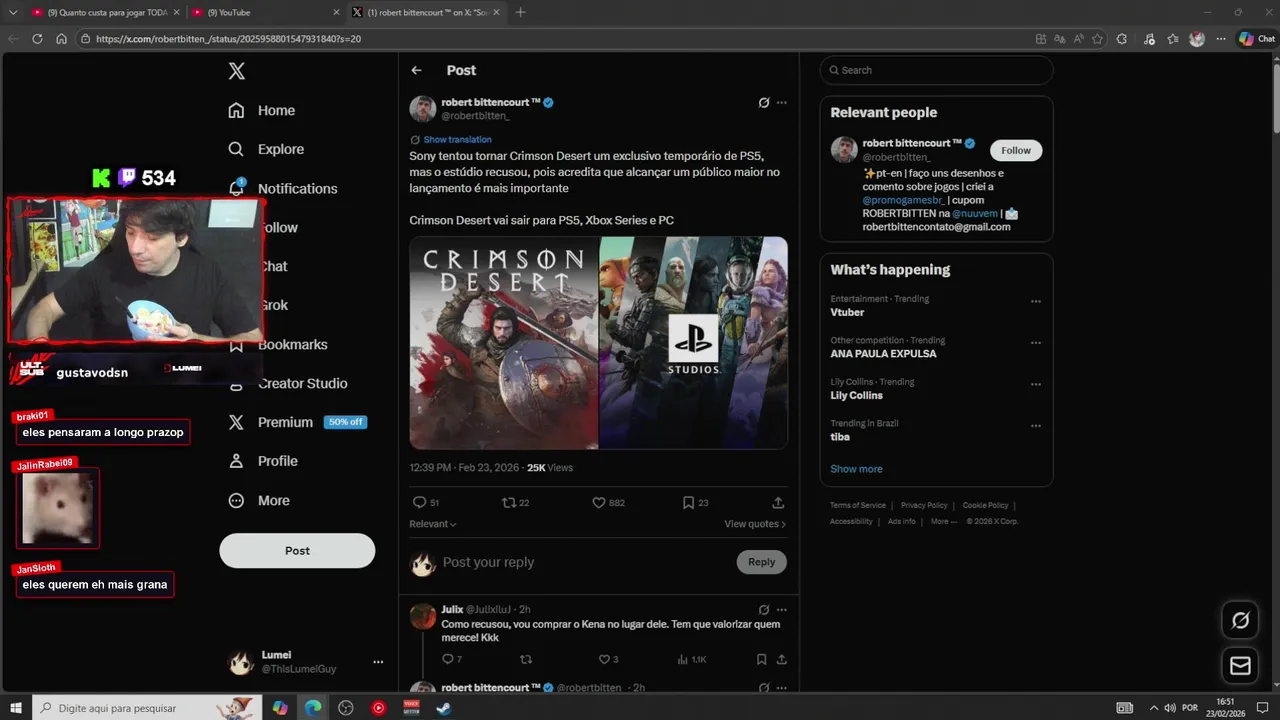Image resolution: width=1280 pixels, height=720 pixels.
Task: Click the X Search box
Action: [936, 70]
